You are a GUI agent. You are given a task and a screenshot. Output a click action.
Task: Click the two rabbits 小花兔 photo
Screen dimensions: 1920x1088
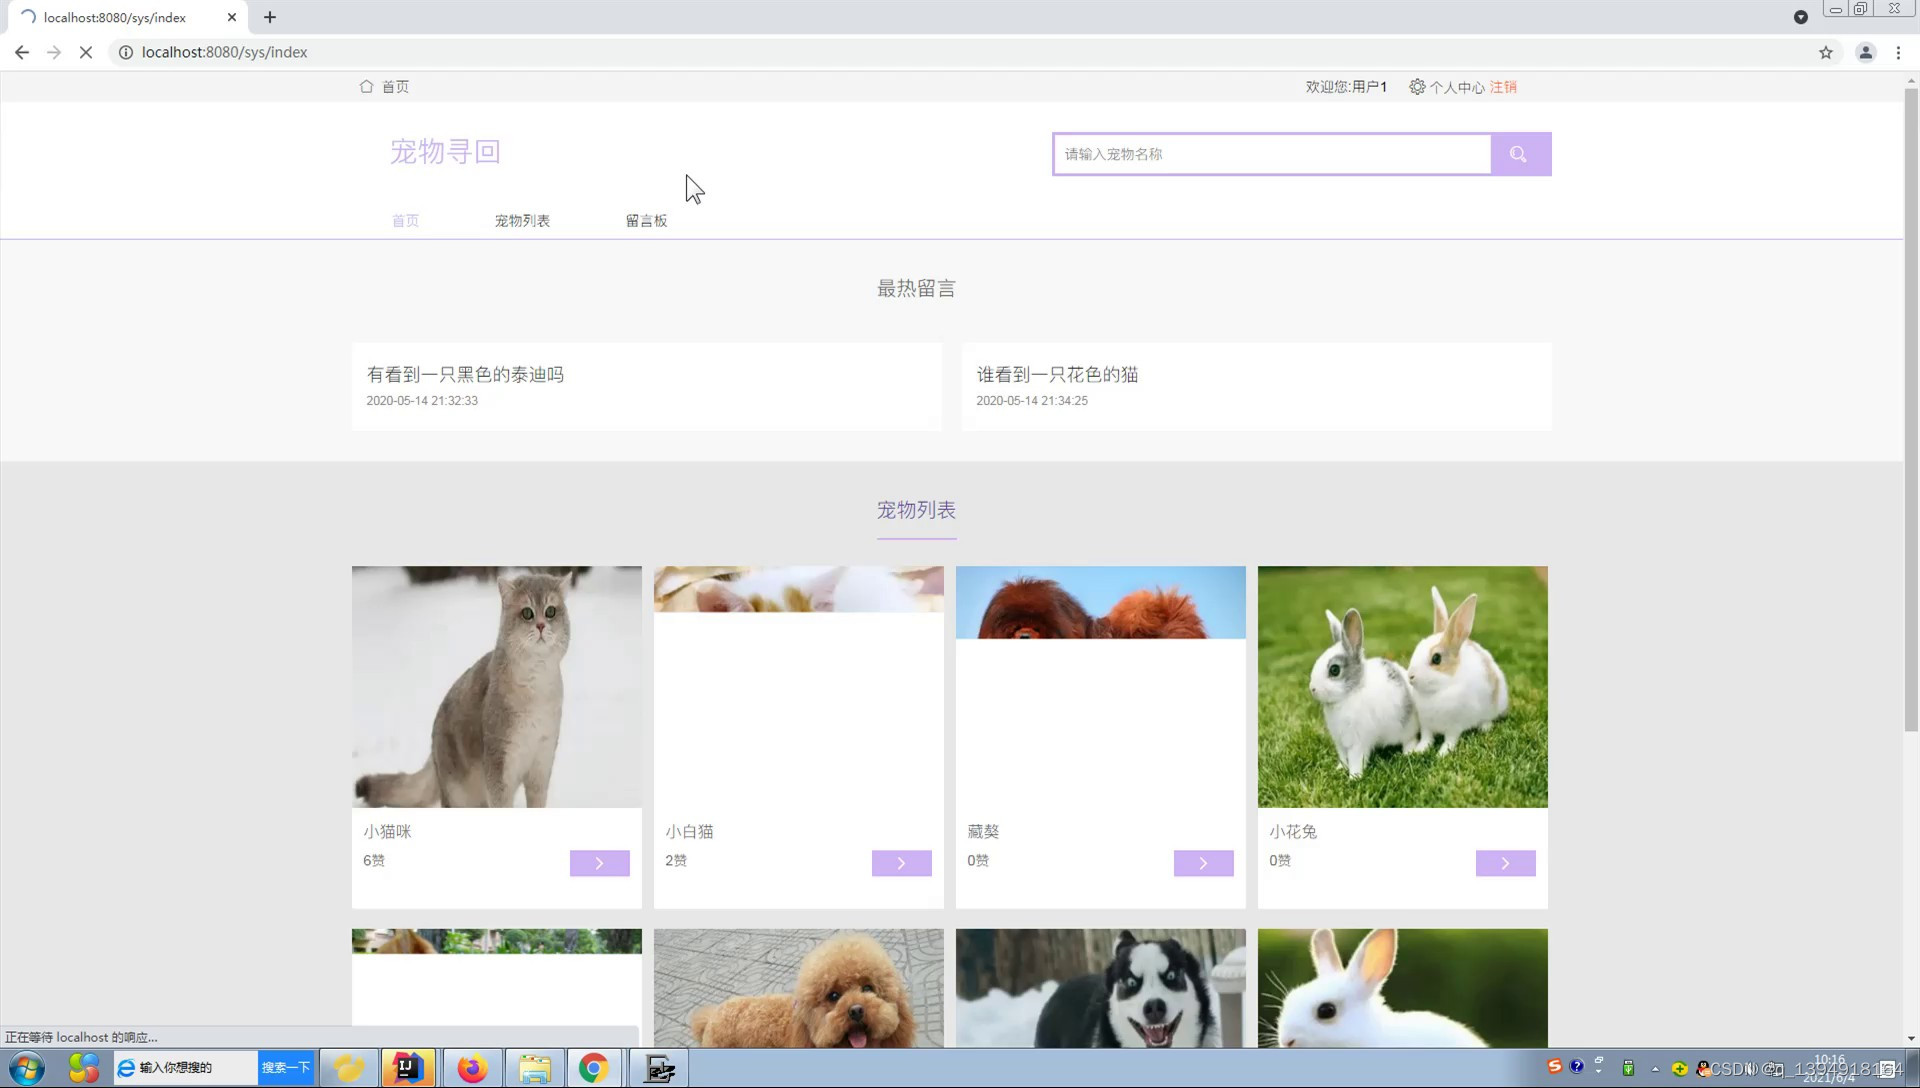[1403, 687]
